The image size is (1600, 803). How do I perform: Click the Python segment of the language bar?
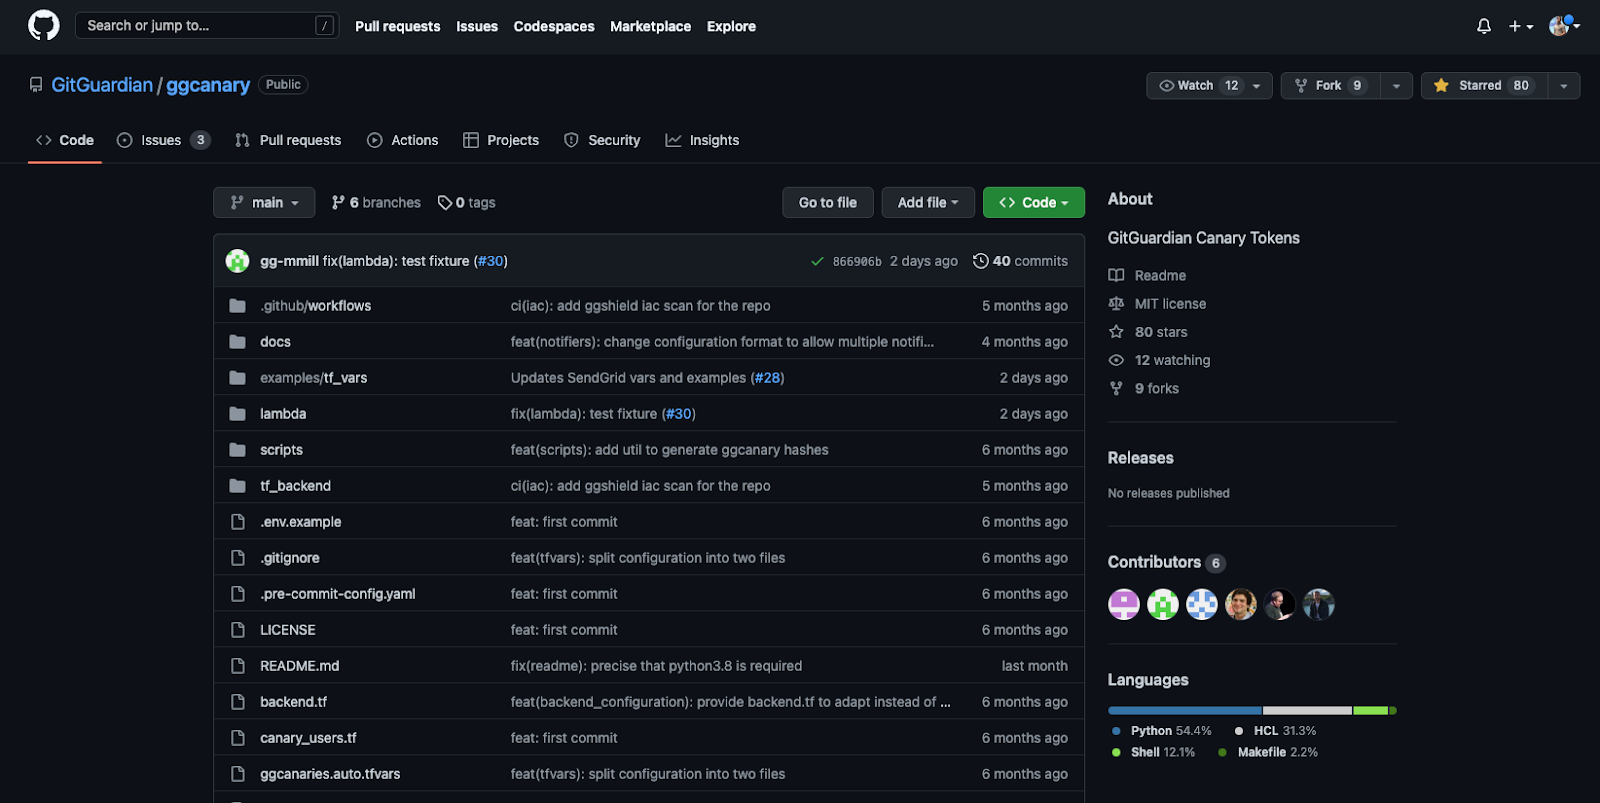[1185, 711]
